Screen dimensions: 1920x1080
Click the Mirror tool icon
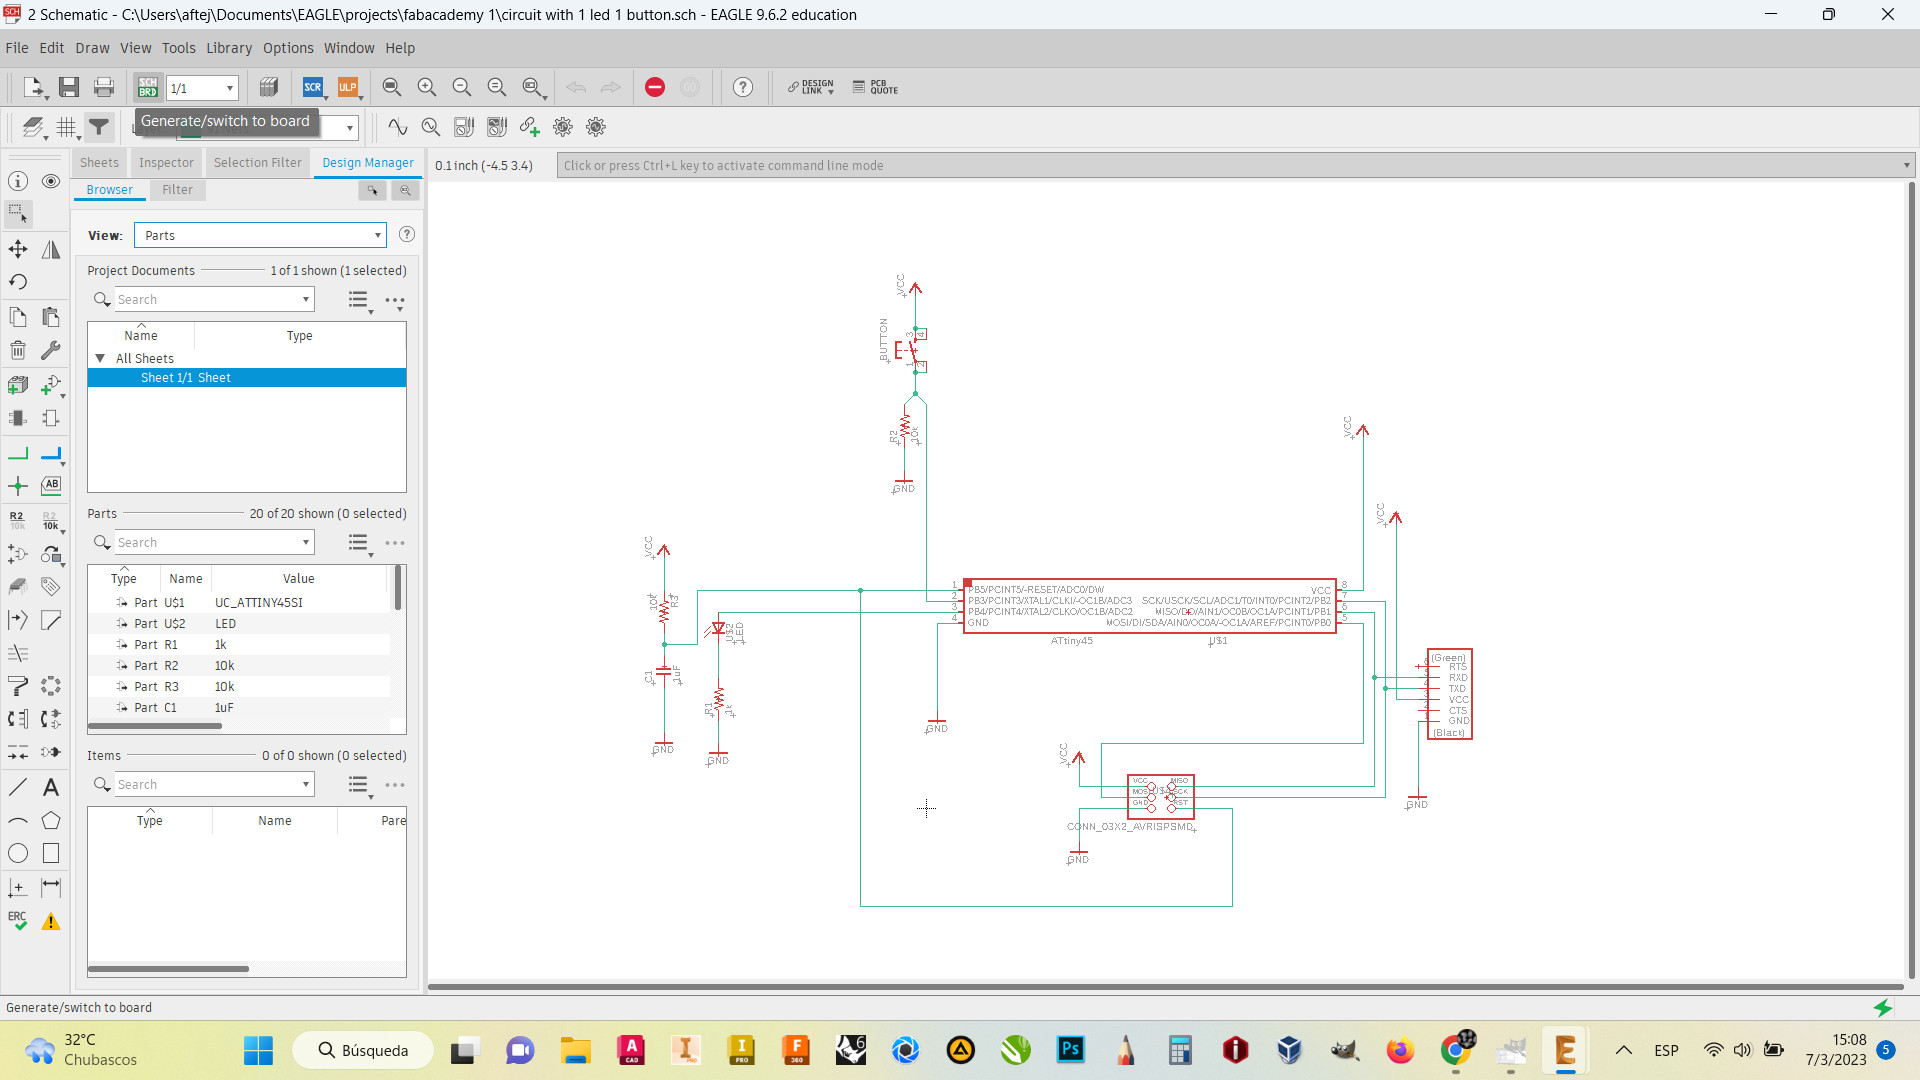coord(51,249)
